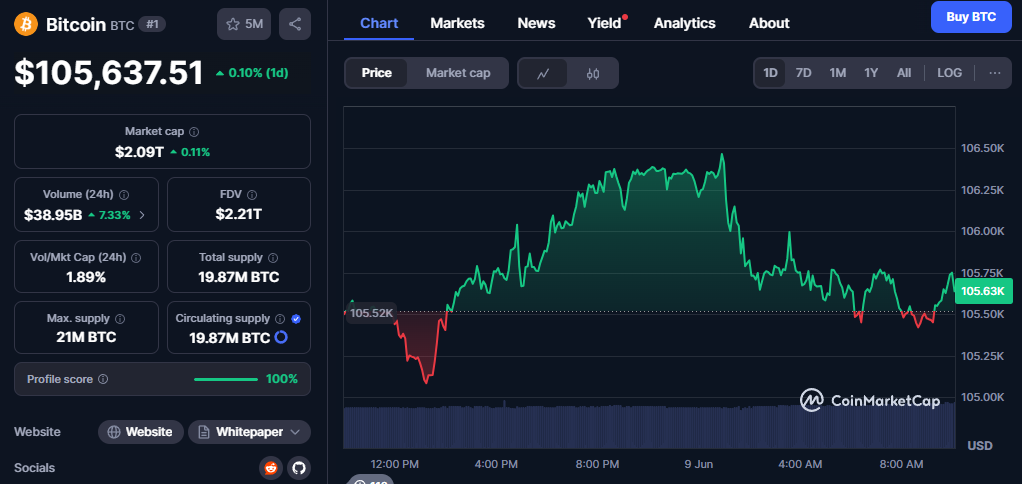This screenshot has width=1022, height=484.
Task: Click the USD currency label on chart
Action: click(x=980, y=446)
